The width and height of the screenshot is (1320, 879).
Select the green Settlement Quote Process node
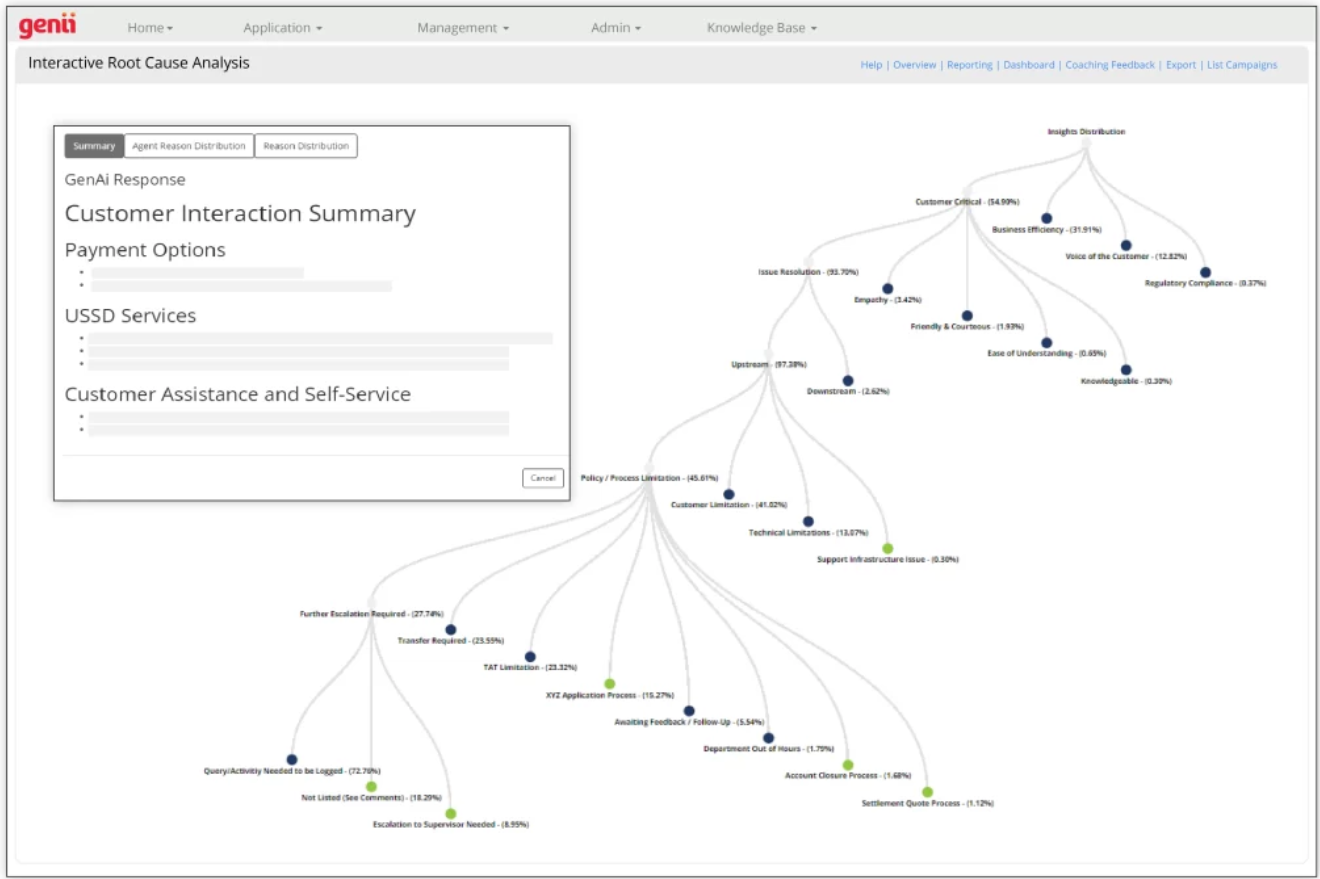point(927,792)
